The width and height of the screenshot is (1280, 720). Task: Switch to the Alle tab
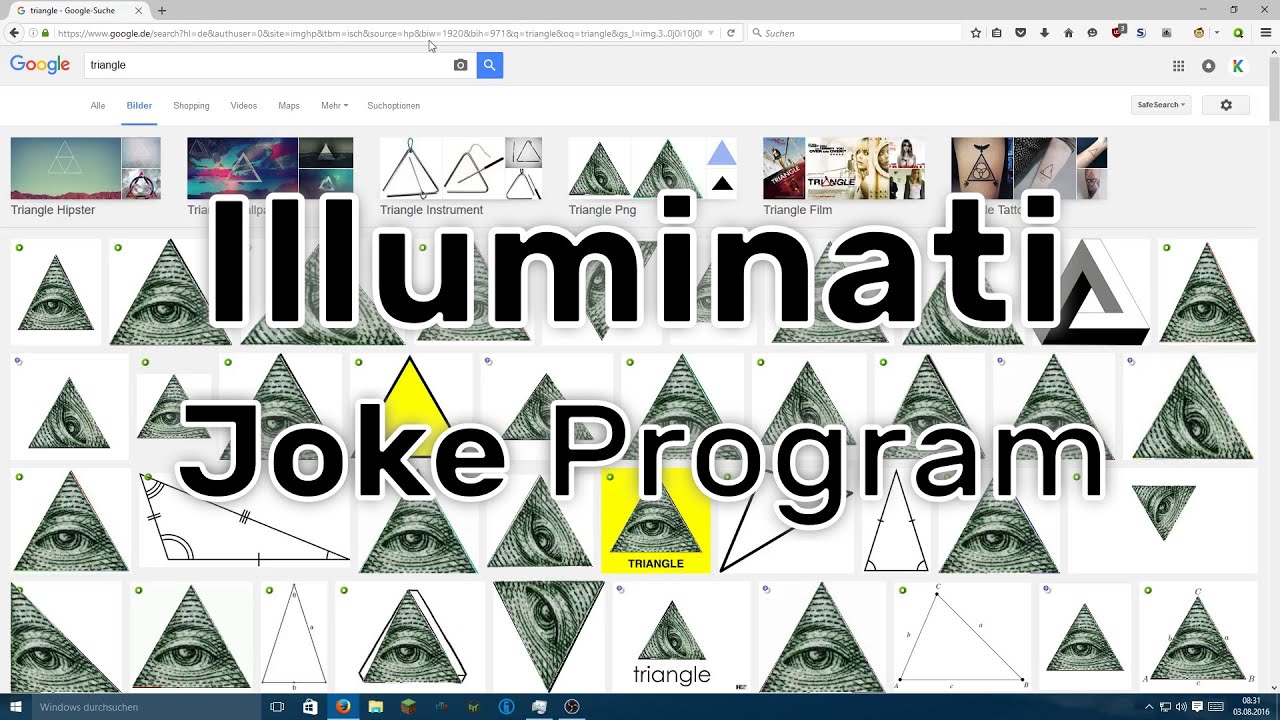[98, 105]
